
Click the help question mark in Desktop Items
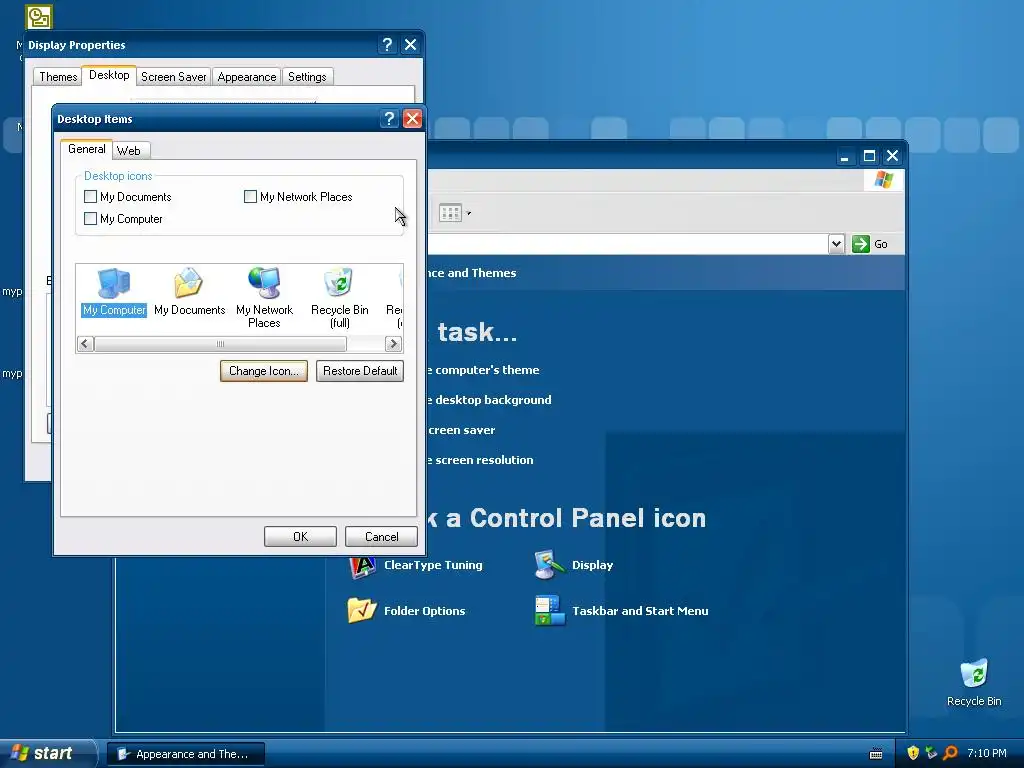coord(389,118)
